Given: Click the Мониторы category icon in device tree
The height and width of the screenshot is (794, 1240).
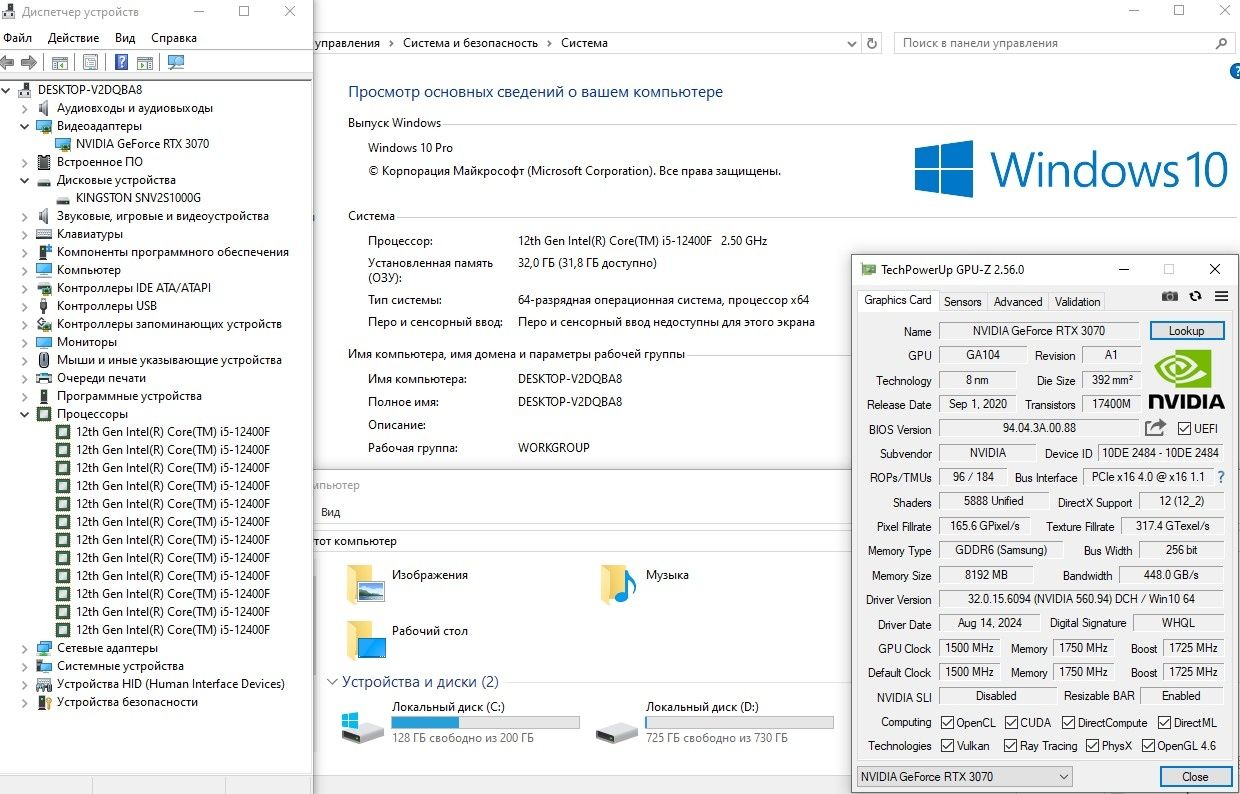Looking at the screenshot, I should coord(44,342).
